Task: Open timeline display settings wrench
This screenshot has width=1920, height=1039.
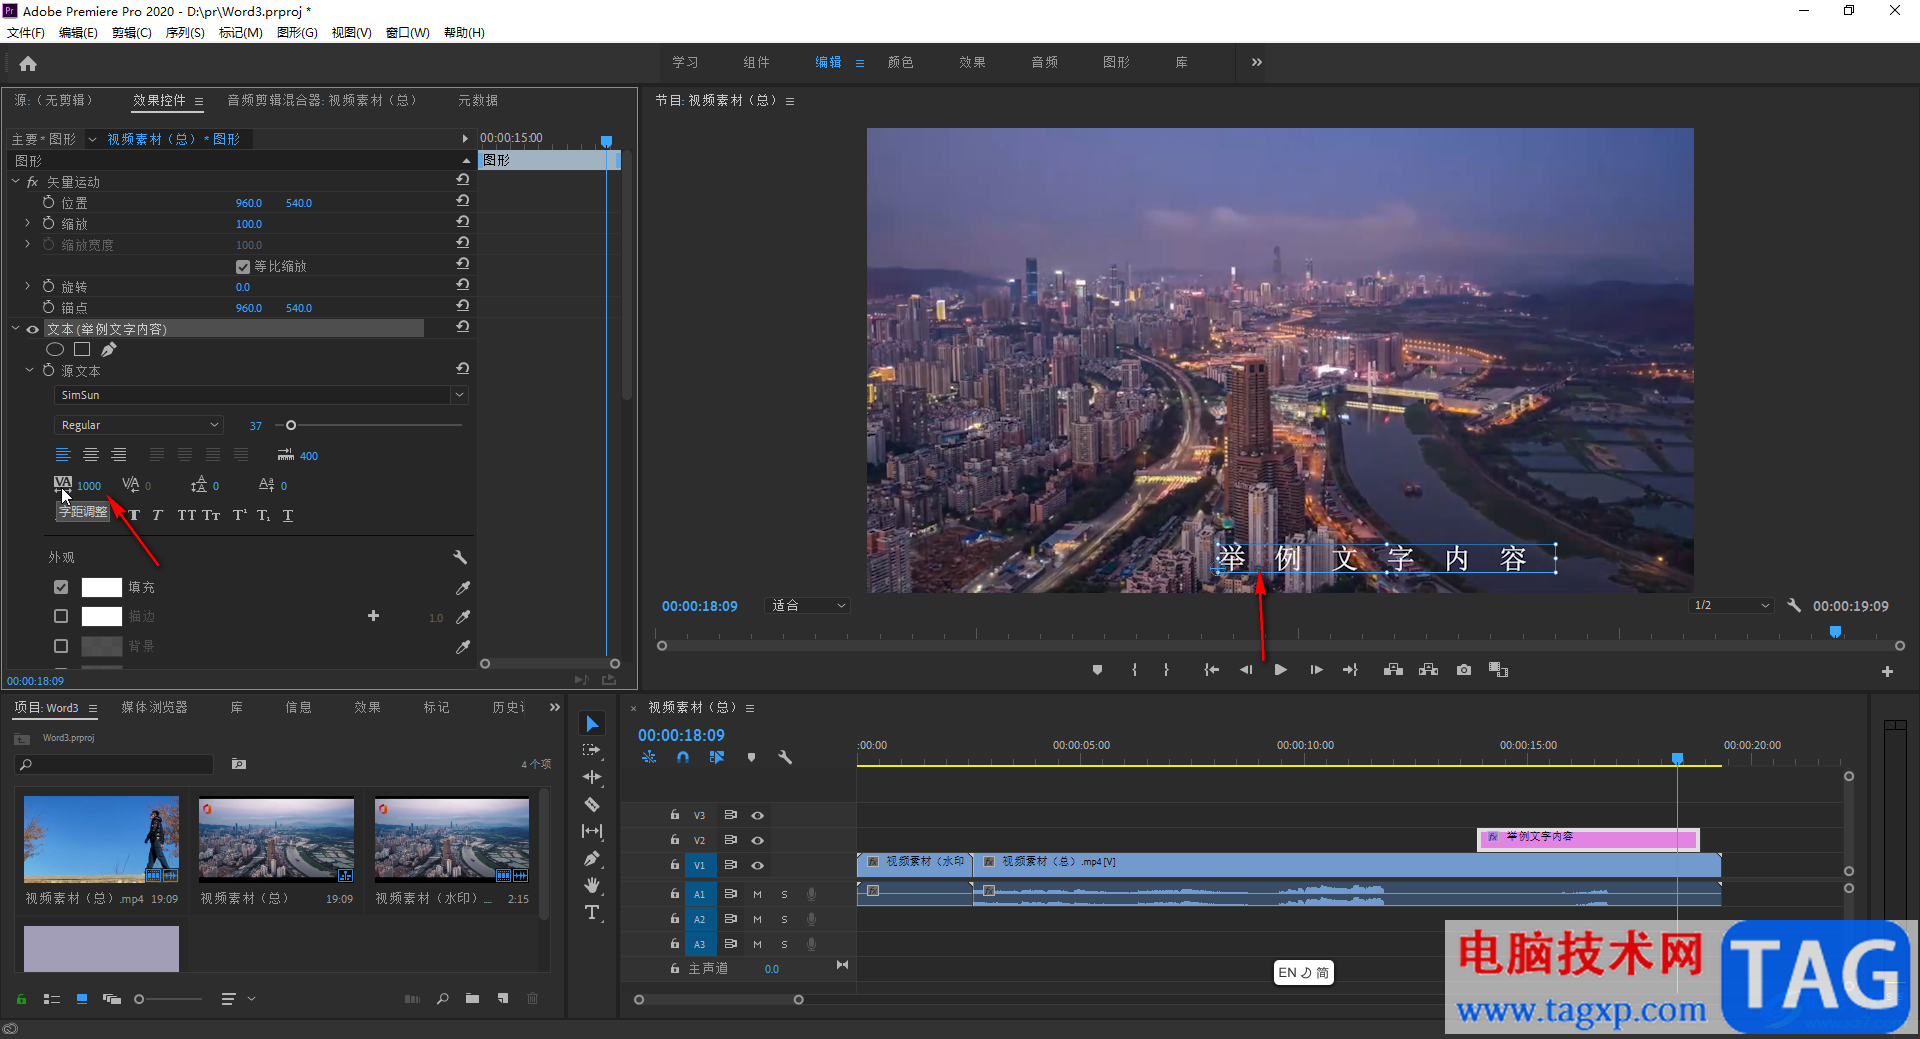Action: (785, 758)
